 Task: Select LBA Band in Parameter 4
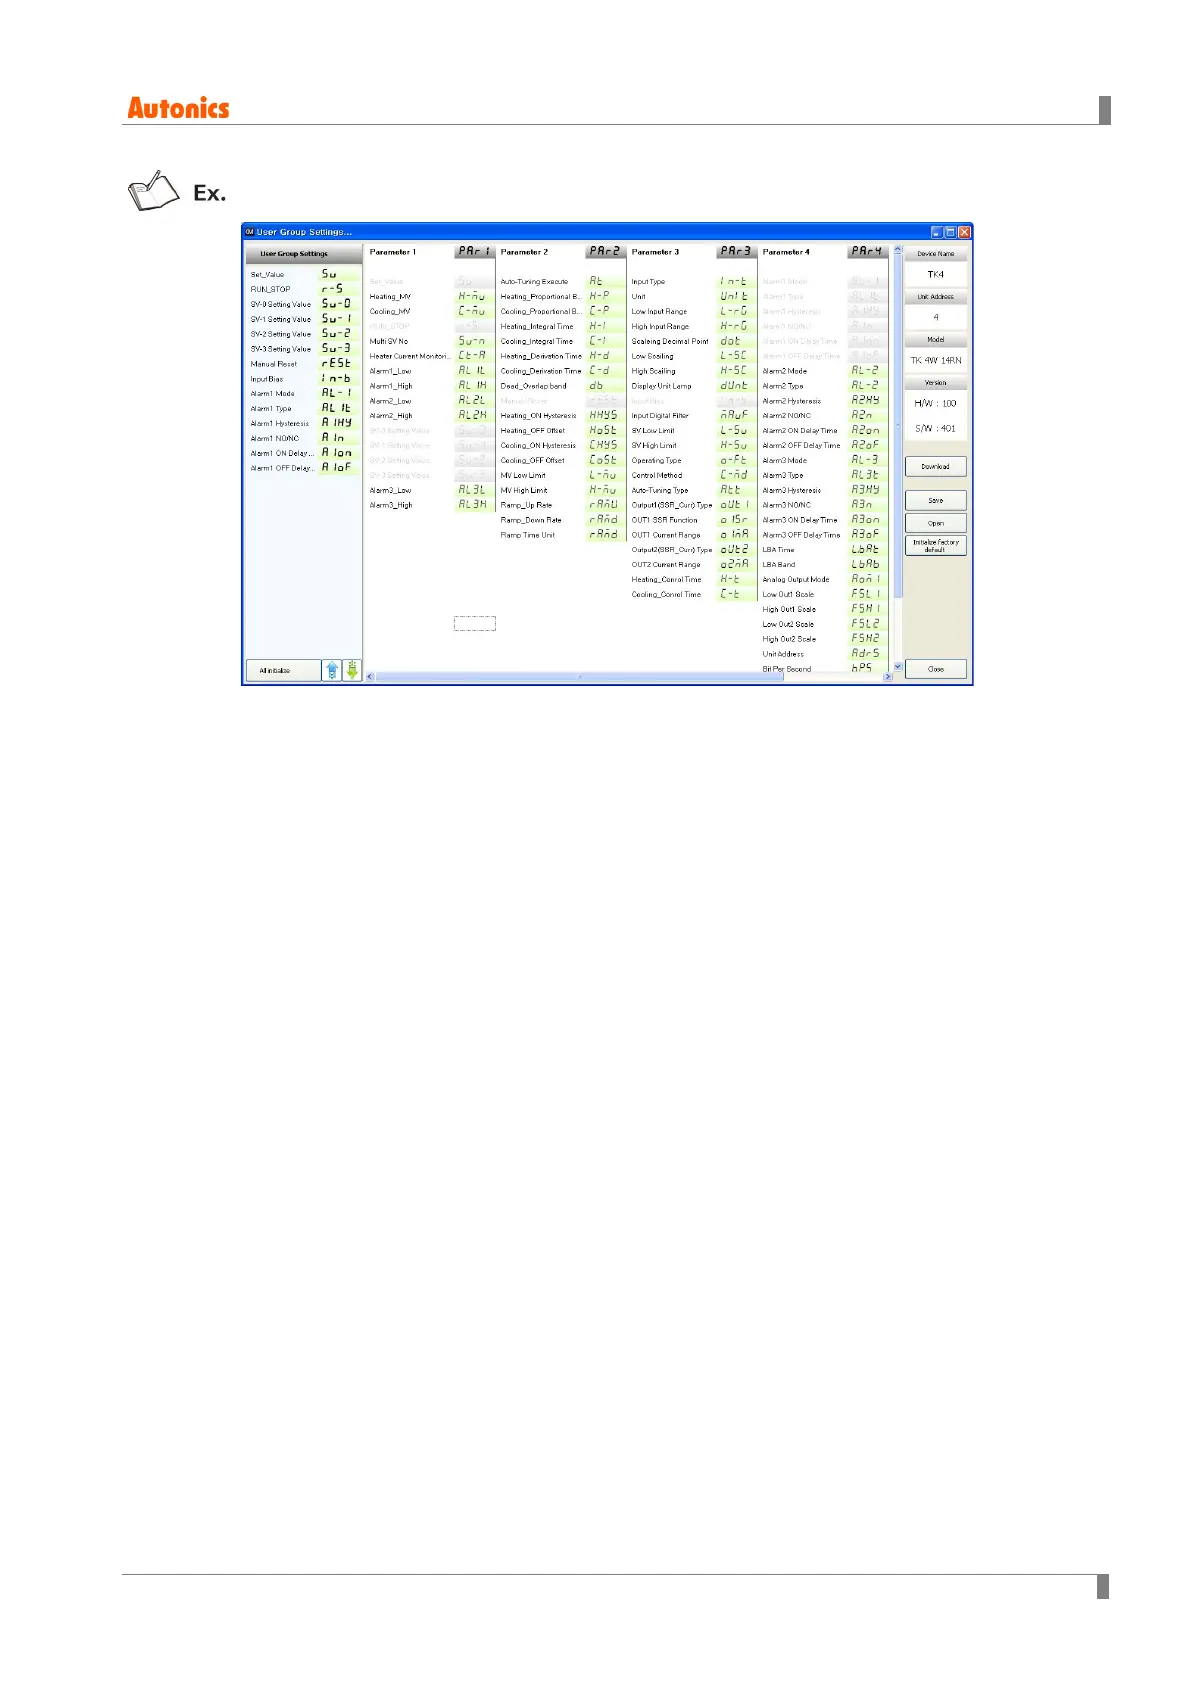coord(824,565)
